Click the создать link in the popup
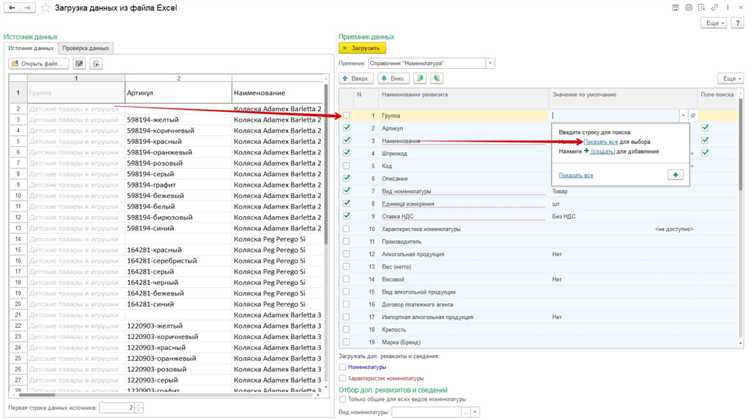750x420 pixels. [x=602, y=151]
